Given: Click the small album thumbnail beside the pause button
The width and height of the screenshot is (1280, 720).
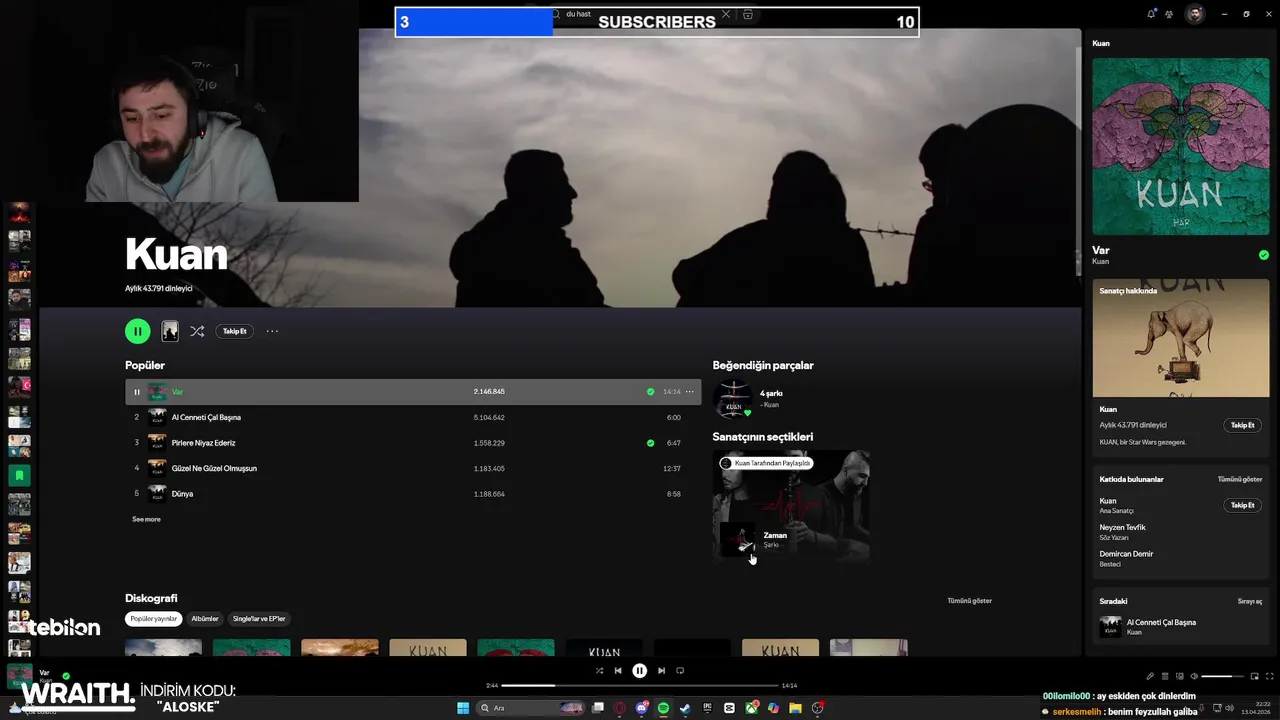Looking at the screenshot, I should click(170, 331).
